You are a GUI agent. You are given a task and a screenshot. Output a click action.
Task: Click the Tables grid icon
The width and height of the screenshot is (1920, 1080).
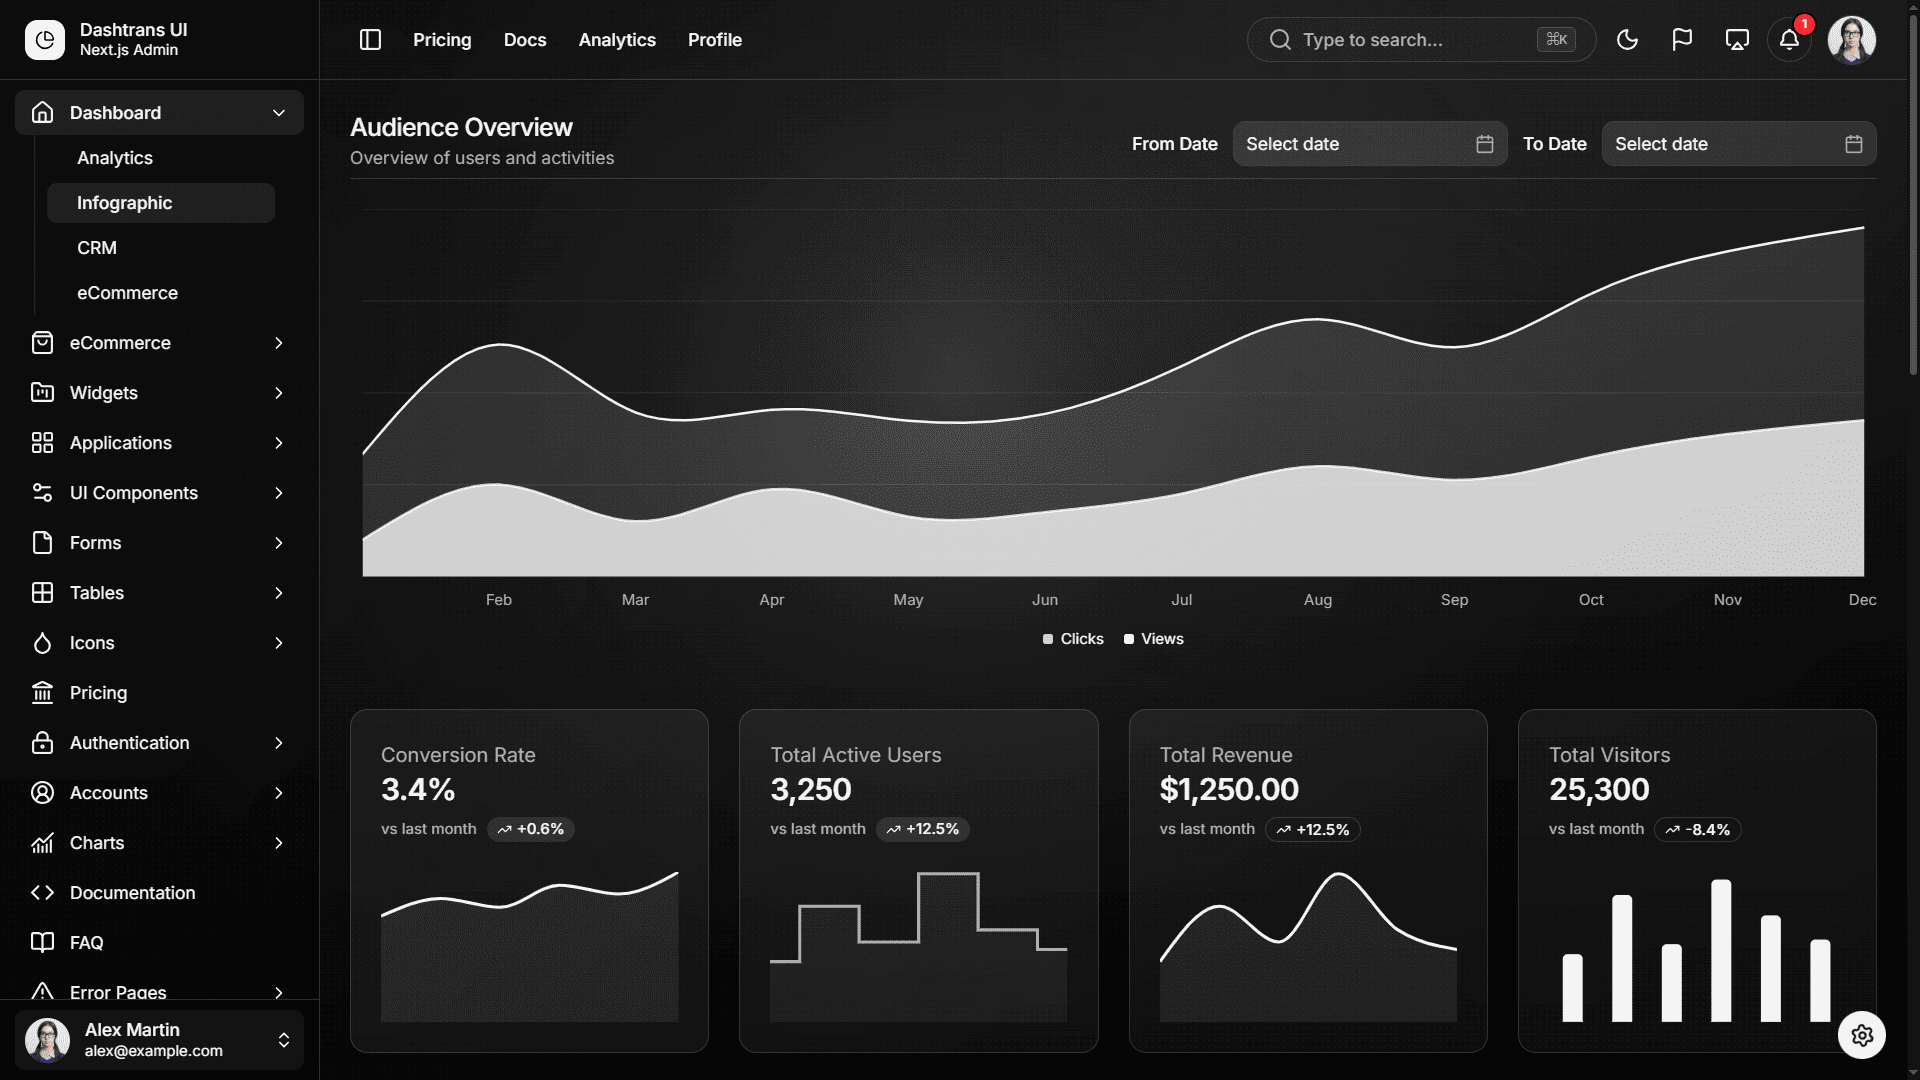point(42,593)
